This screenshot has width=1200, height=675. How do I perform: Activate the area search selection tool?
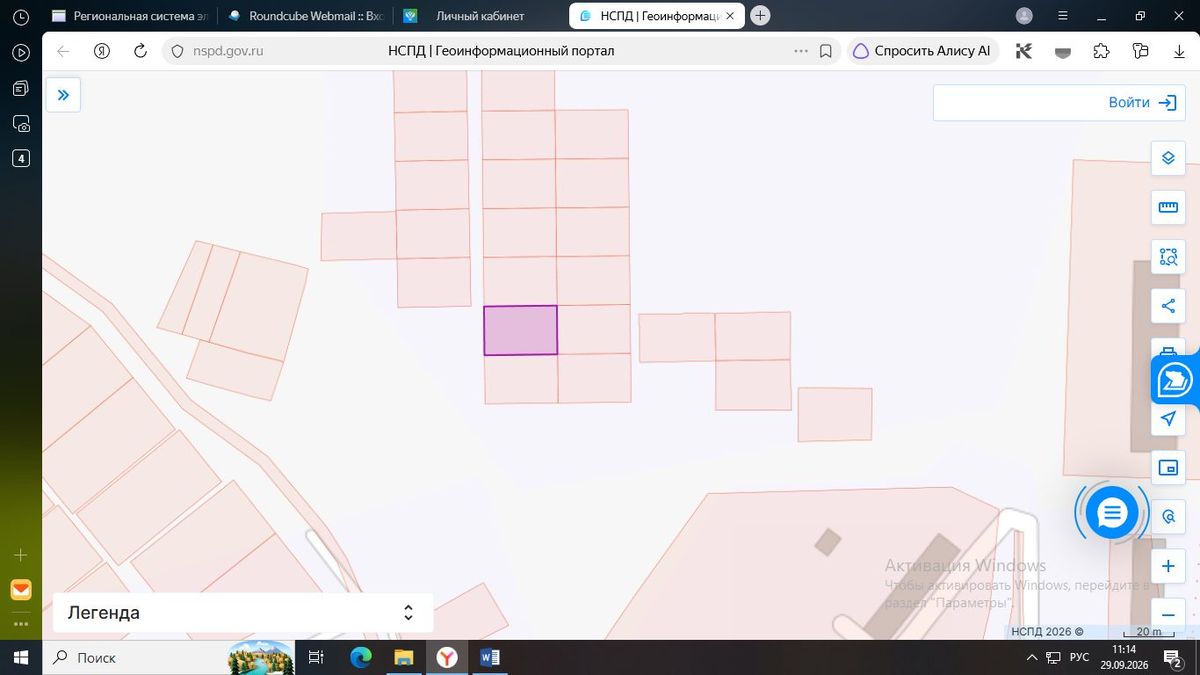click(x=1168, y=257)
